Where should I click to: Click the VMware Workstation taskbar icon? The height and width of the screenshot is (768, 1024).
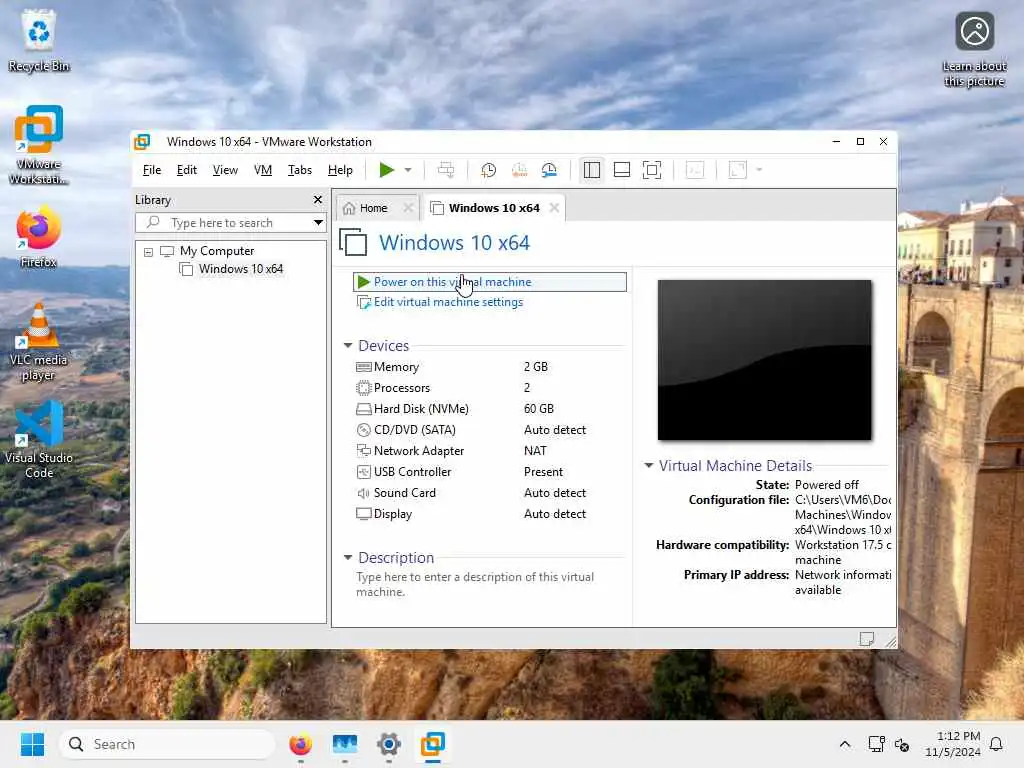(432, 744)
